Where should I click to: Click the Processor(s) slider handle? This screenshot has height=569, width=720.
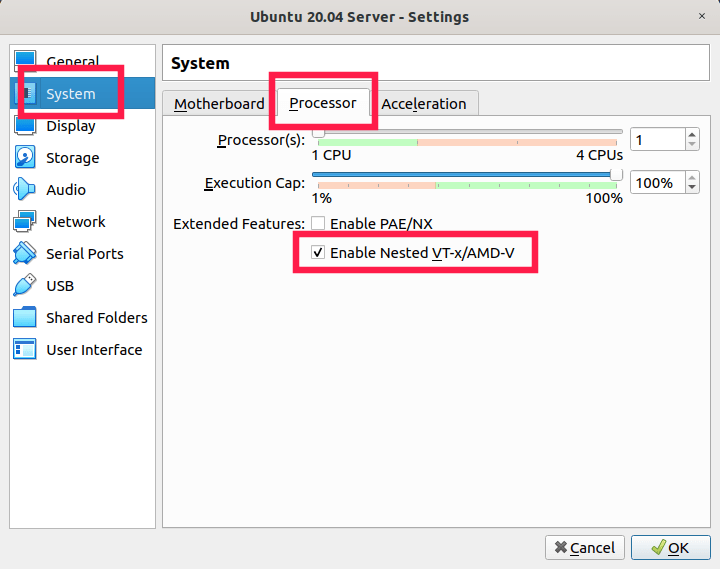pyautogui.click(x=318, y=133)
